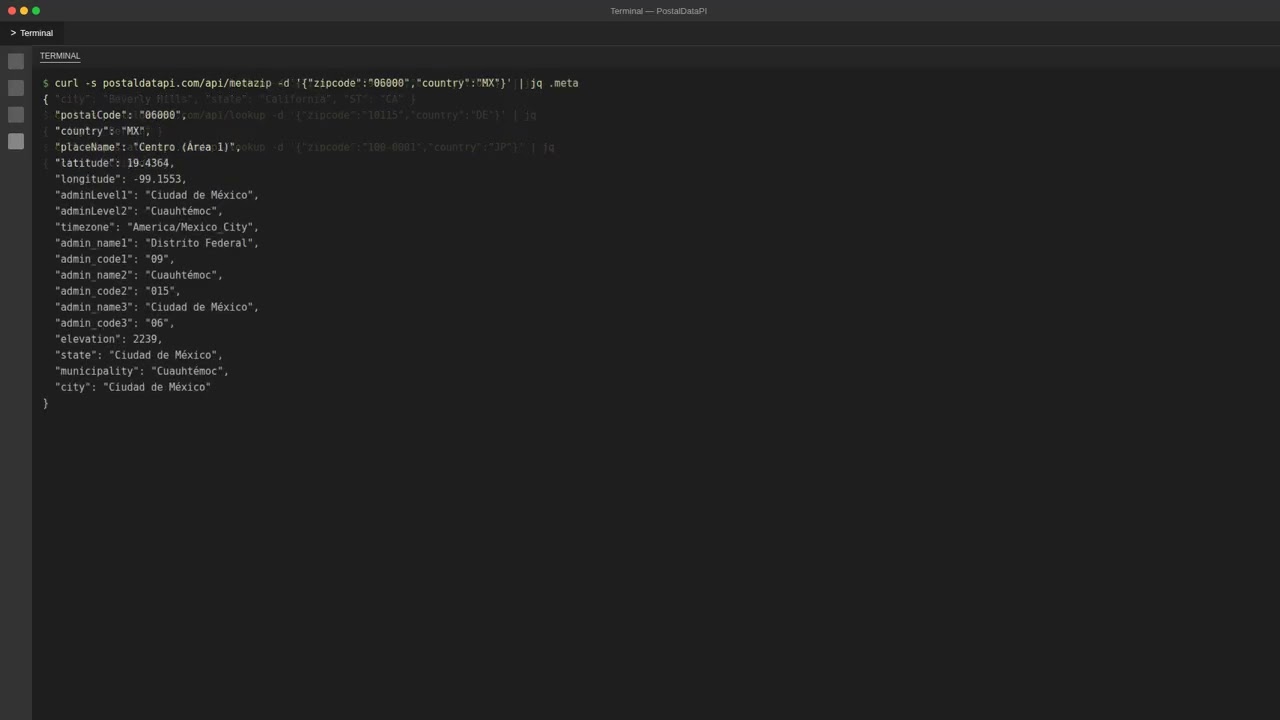Image resolution: width=1280 pixels, height=720 pixels.
Task: Select the "adminLevel1": "Ciudad de México" line
Action: 157,195
